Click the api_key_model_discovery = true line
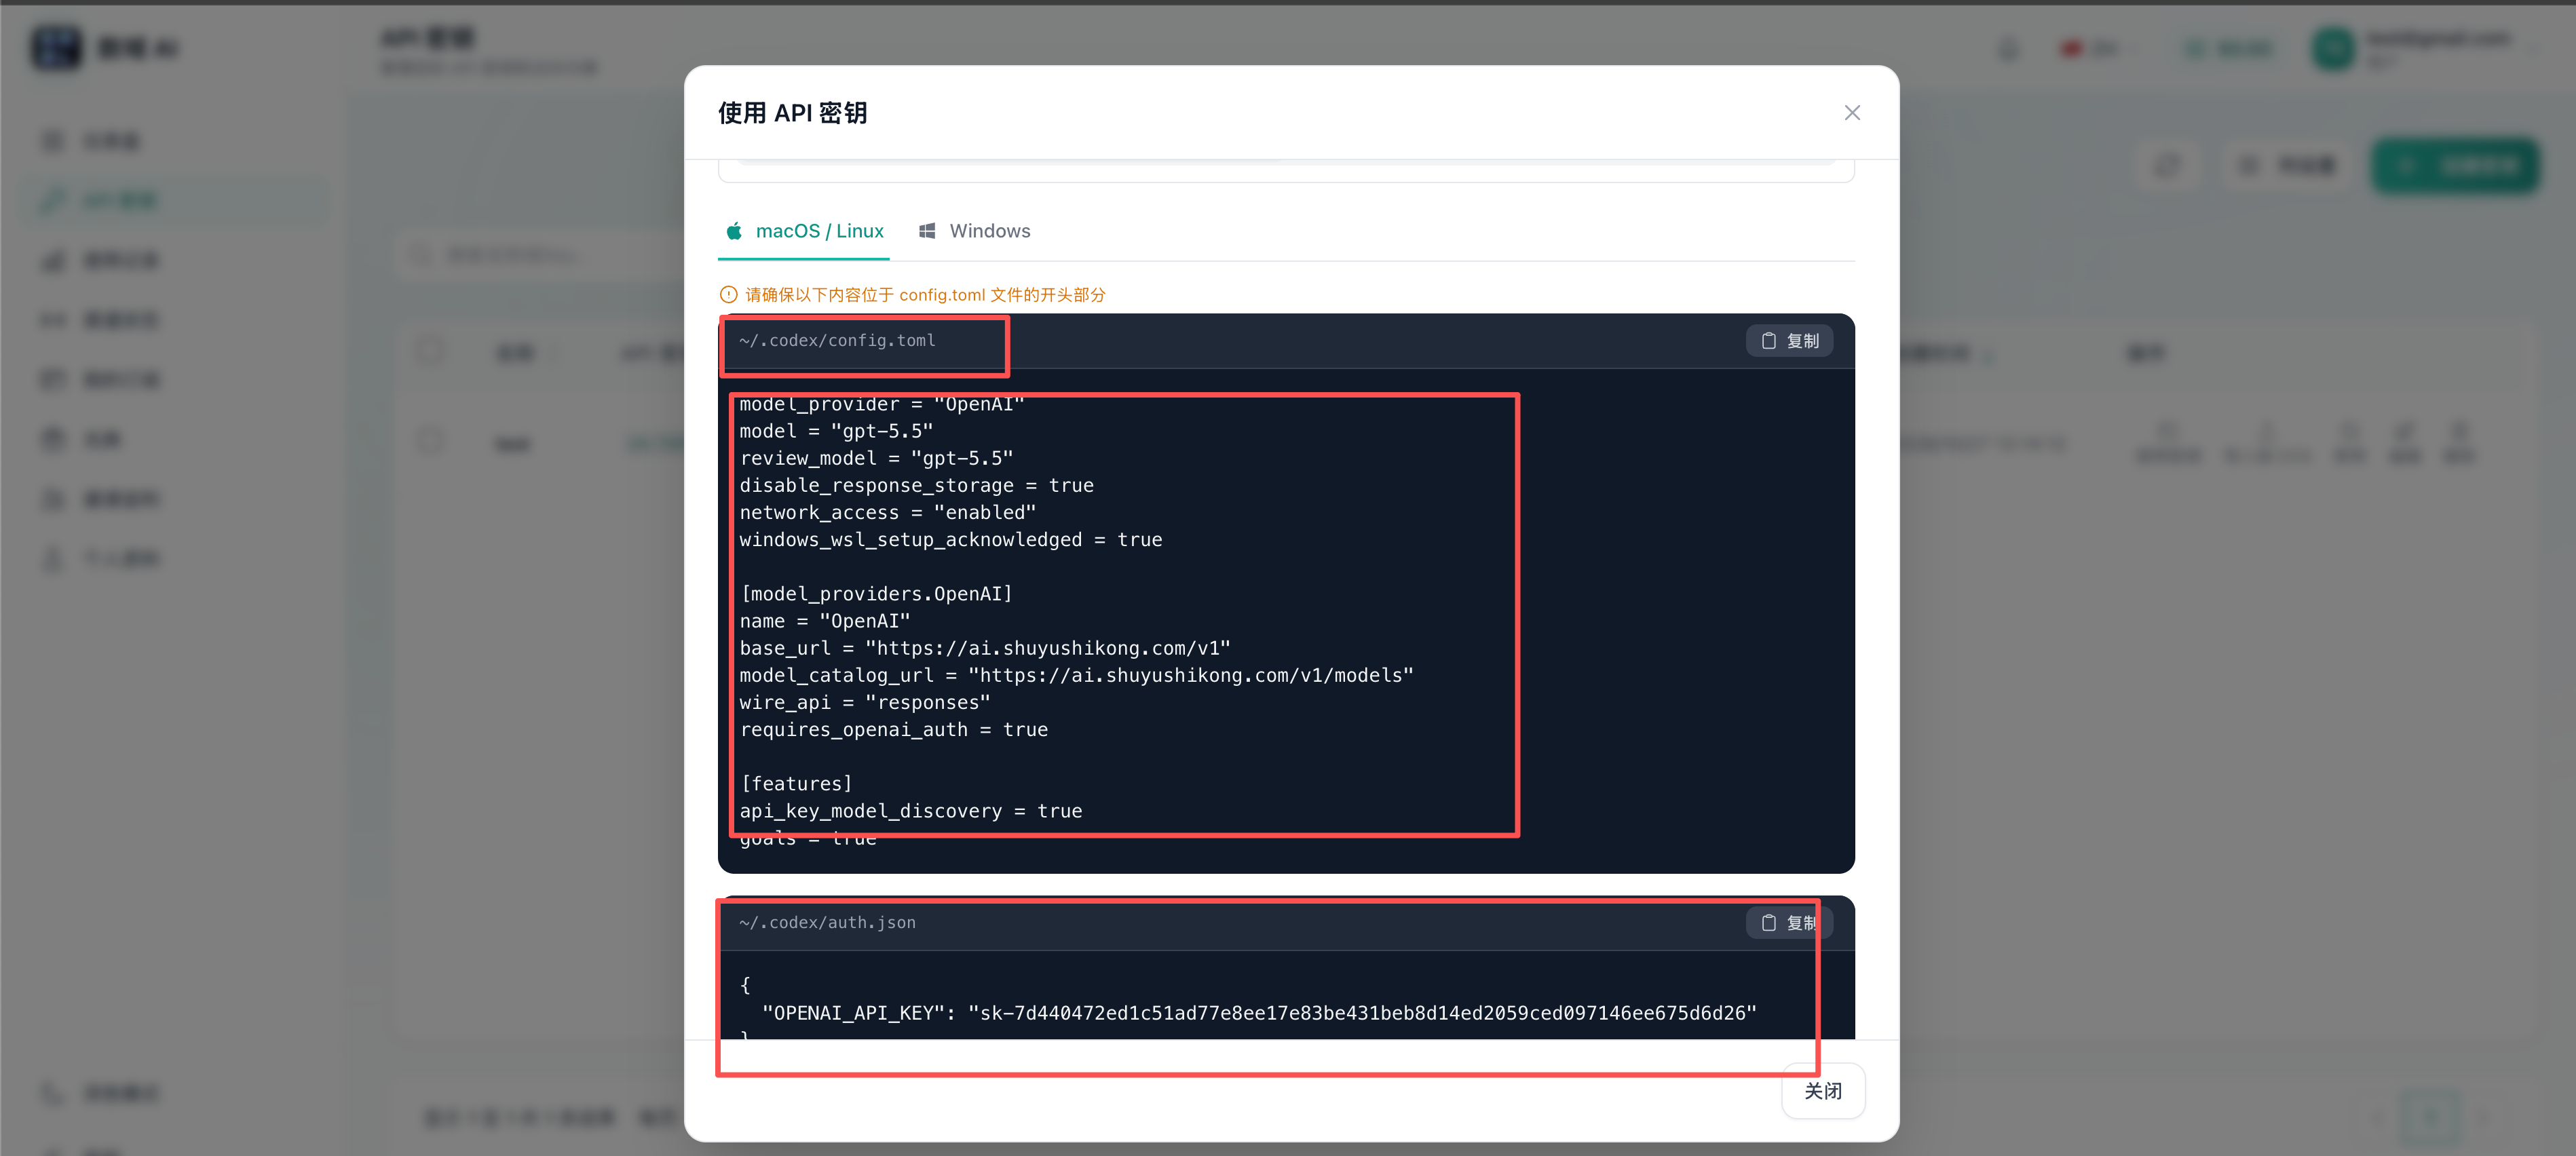Viewport: 2576px width, 1156px height. click(x=910, y=811)
